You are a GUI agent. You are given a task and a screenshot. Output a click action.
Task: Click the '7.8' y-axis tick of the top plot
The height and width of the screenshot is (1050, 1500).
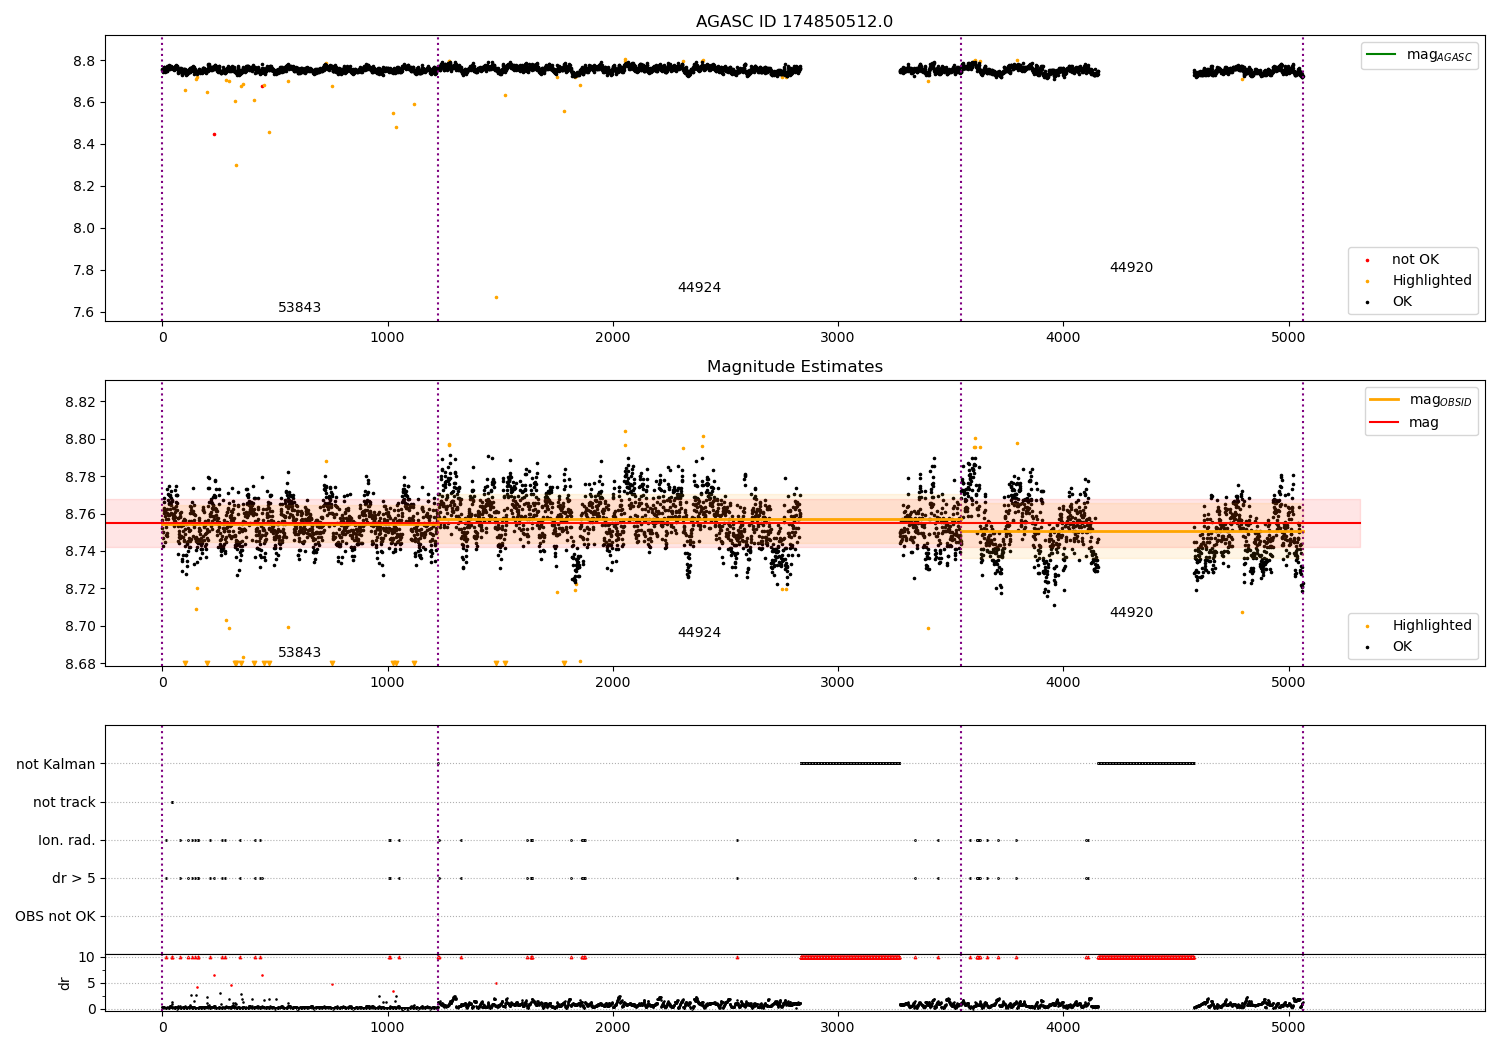83,271
